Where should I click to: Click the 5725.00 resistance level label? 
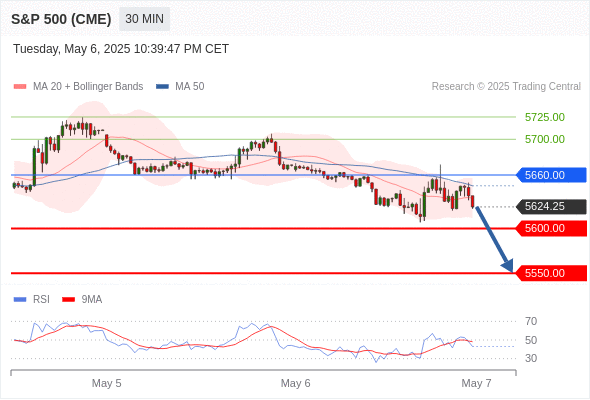(544, 117)
